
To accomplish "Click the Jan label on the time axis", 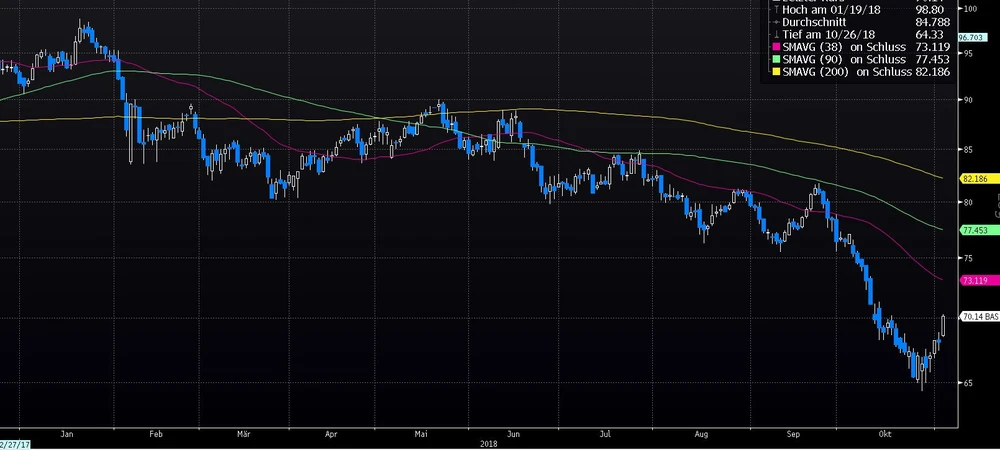I will (67, 435).
